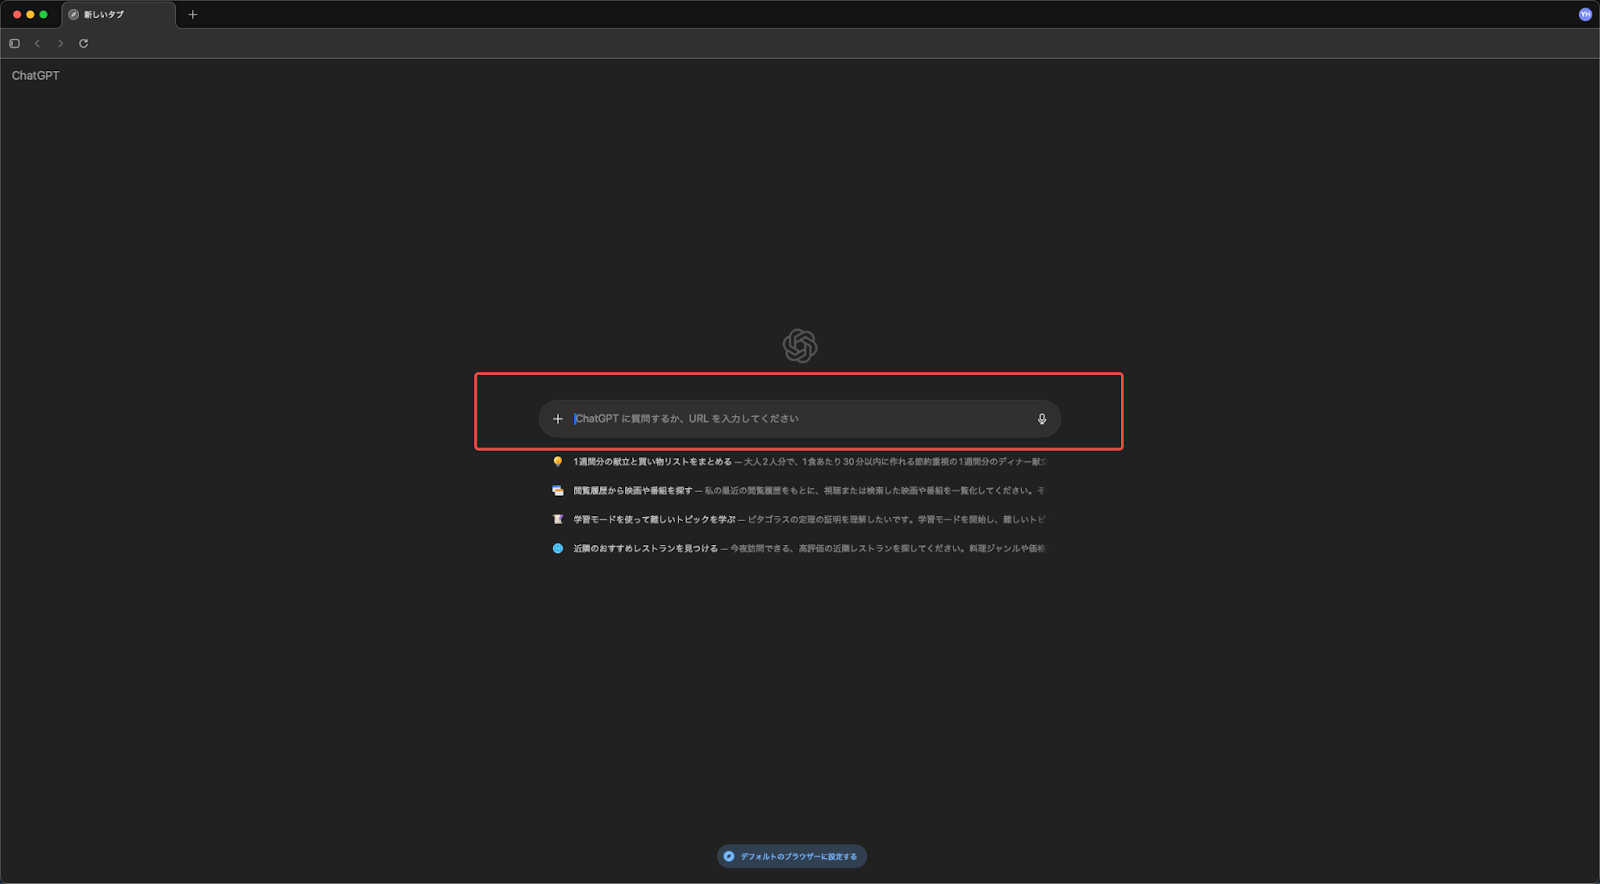
Task: Click the green maximize window button
Action: tap(43, 14)
